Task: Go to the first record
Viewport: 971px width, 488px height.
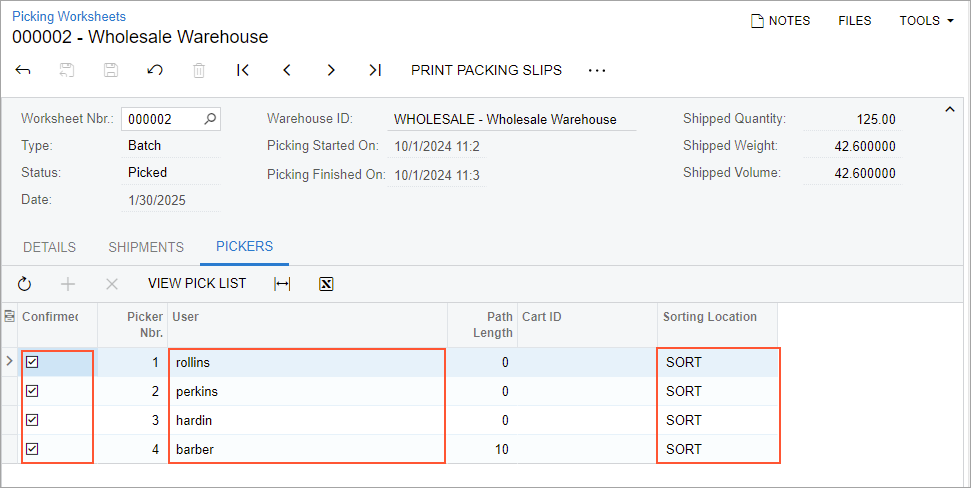Action: tap(243, 70)
